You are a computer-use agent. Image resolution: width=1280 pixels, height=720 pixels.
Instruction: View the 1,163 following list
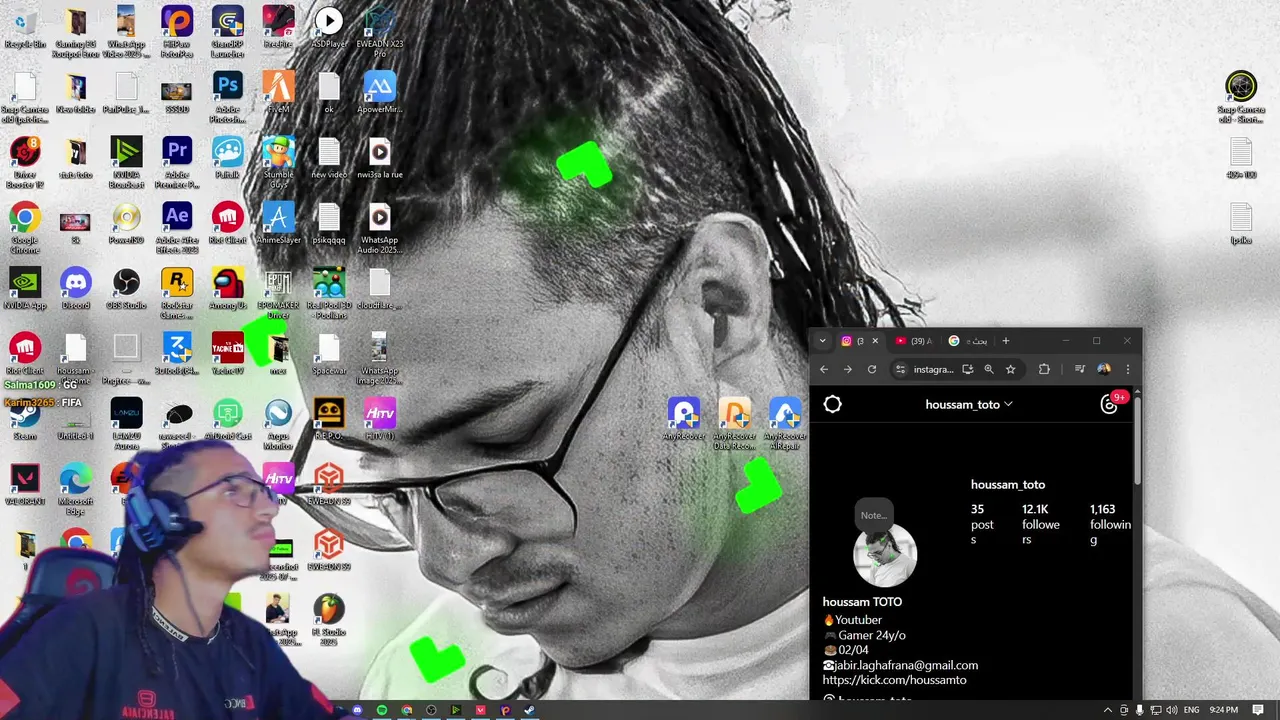point(1110,524)
